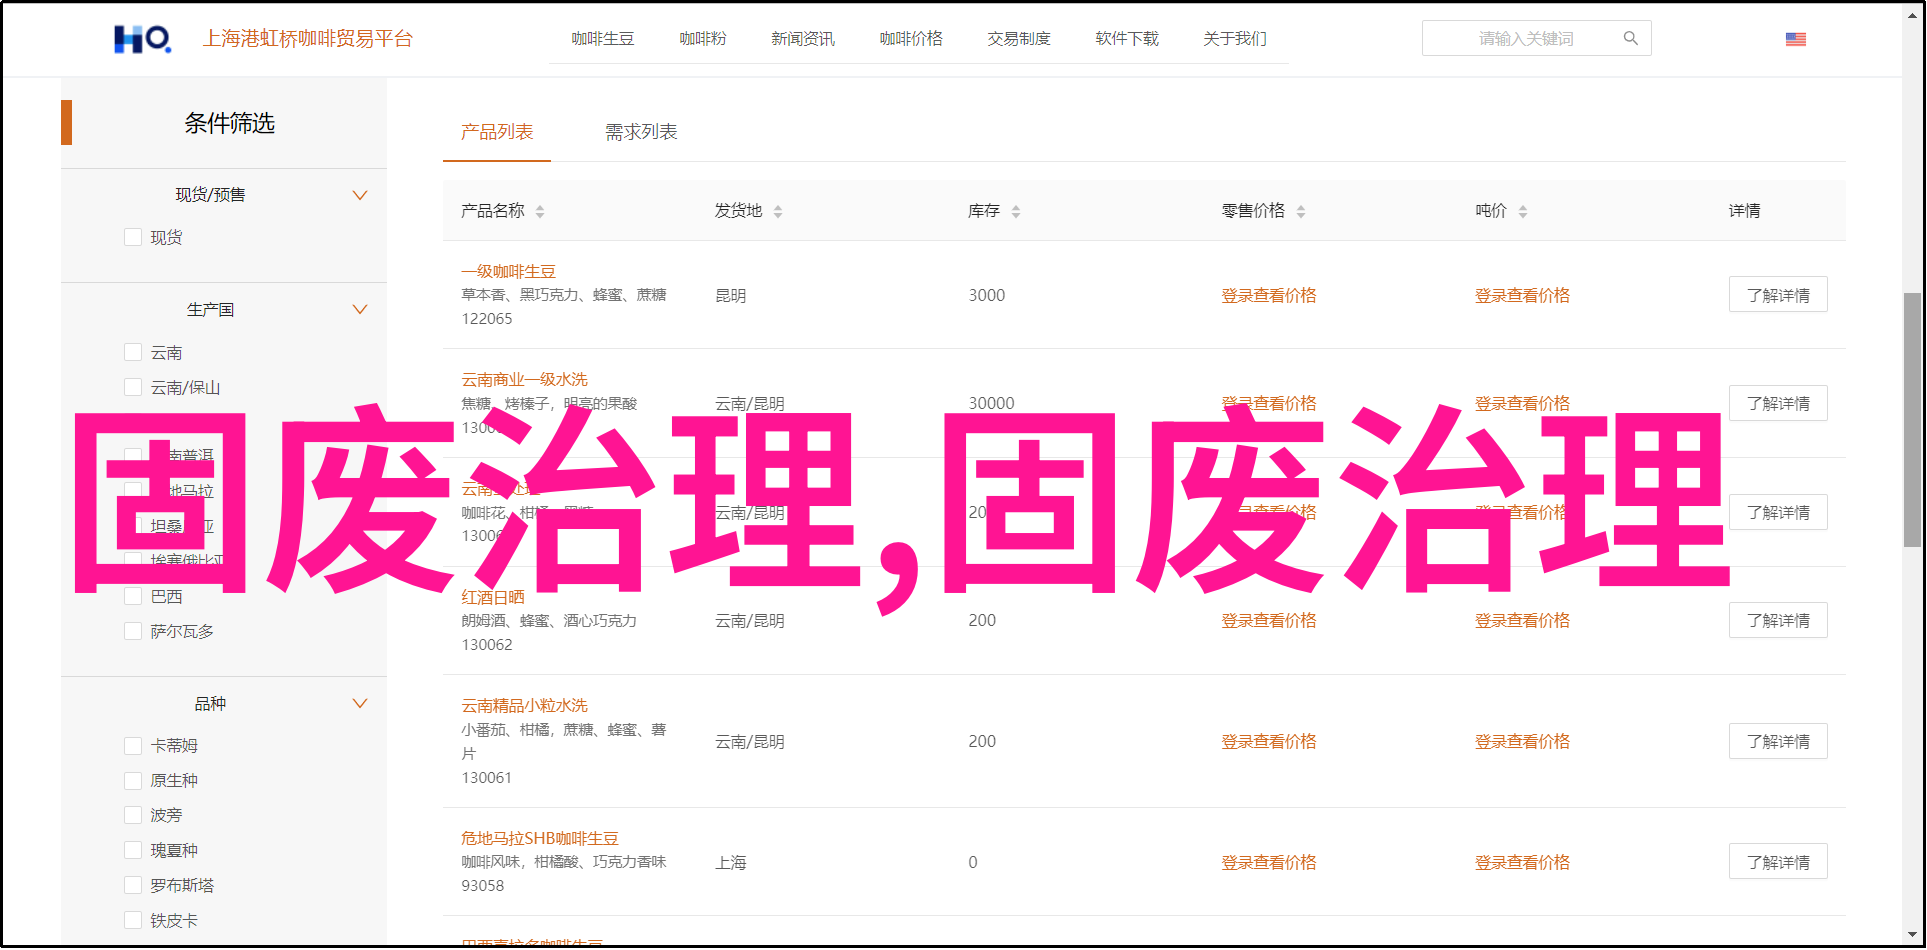Click the US flag language icon
1927x950 pixels.
[x=1796, y=39]
